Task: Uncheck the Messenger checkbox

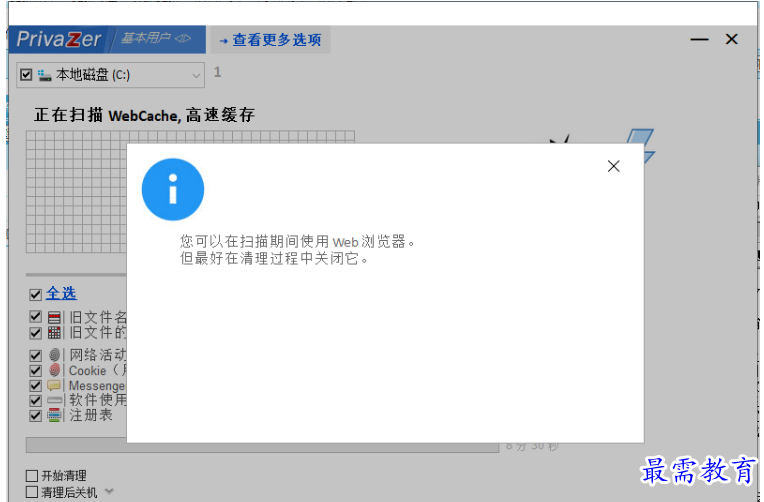Action: point(35,386)
